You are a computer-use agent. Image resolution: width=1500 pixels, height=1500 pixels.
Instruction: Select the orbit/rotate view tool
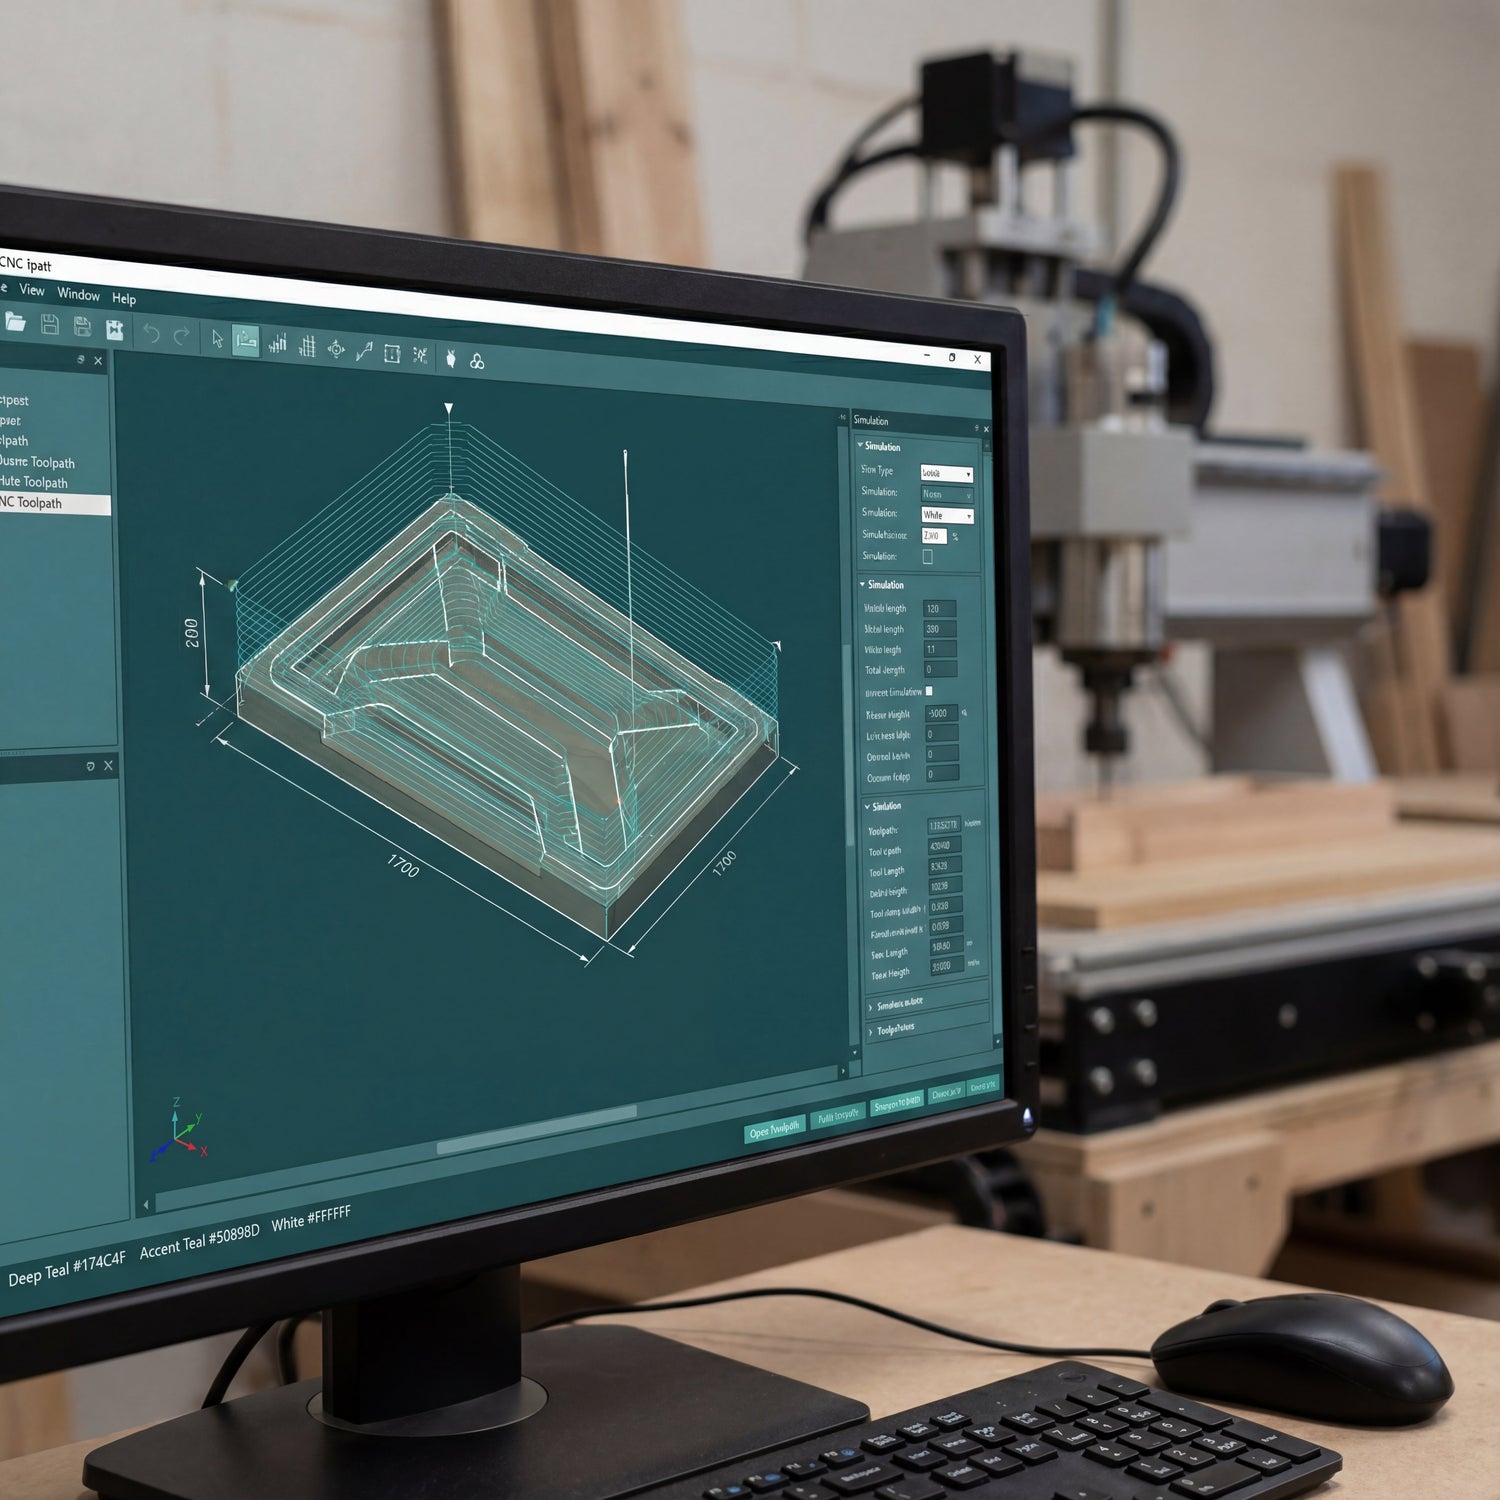pyautogui.click(x=335, y=348)
